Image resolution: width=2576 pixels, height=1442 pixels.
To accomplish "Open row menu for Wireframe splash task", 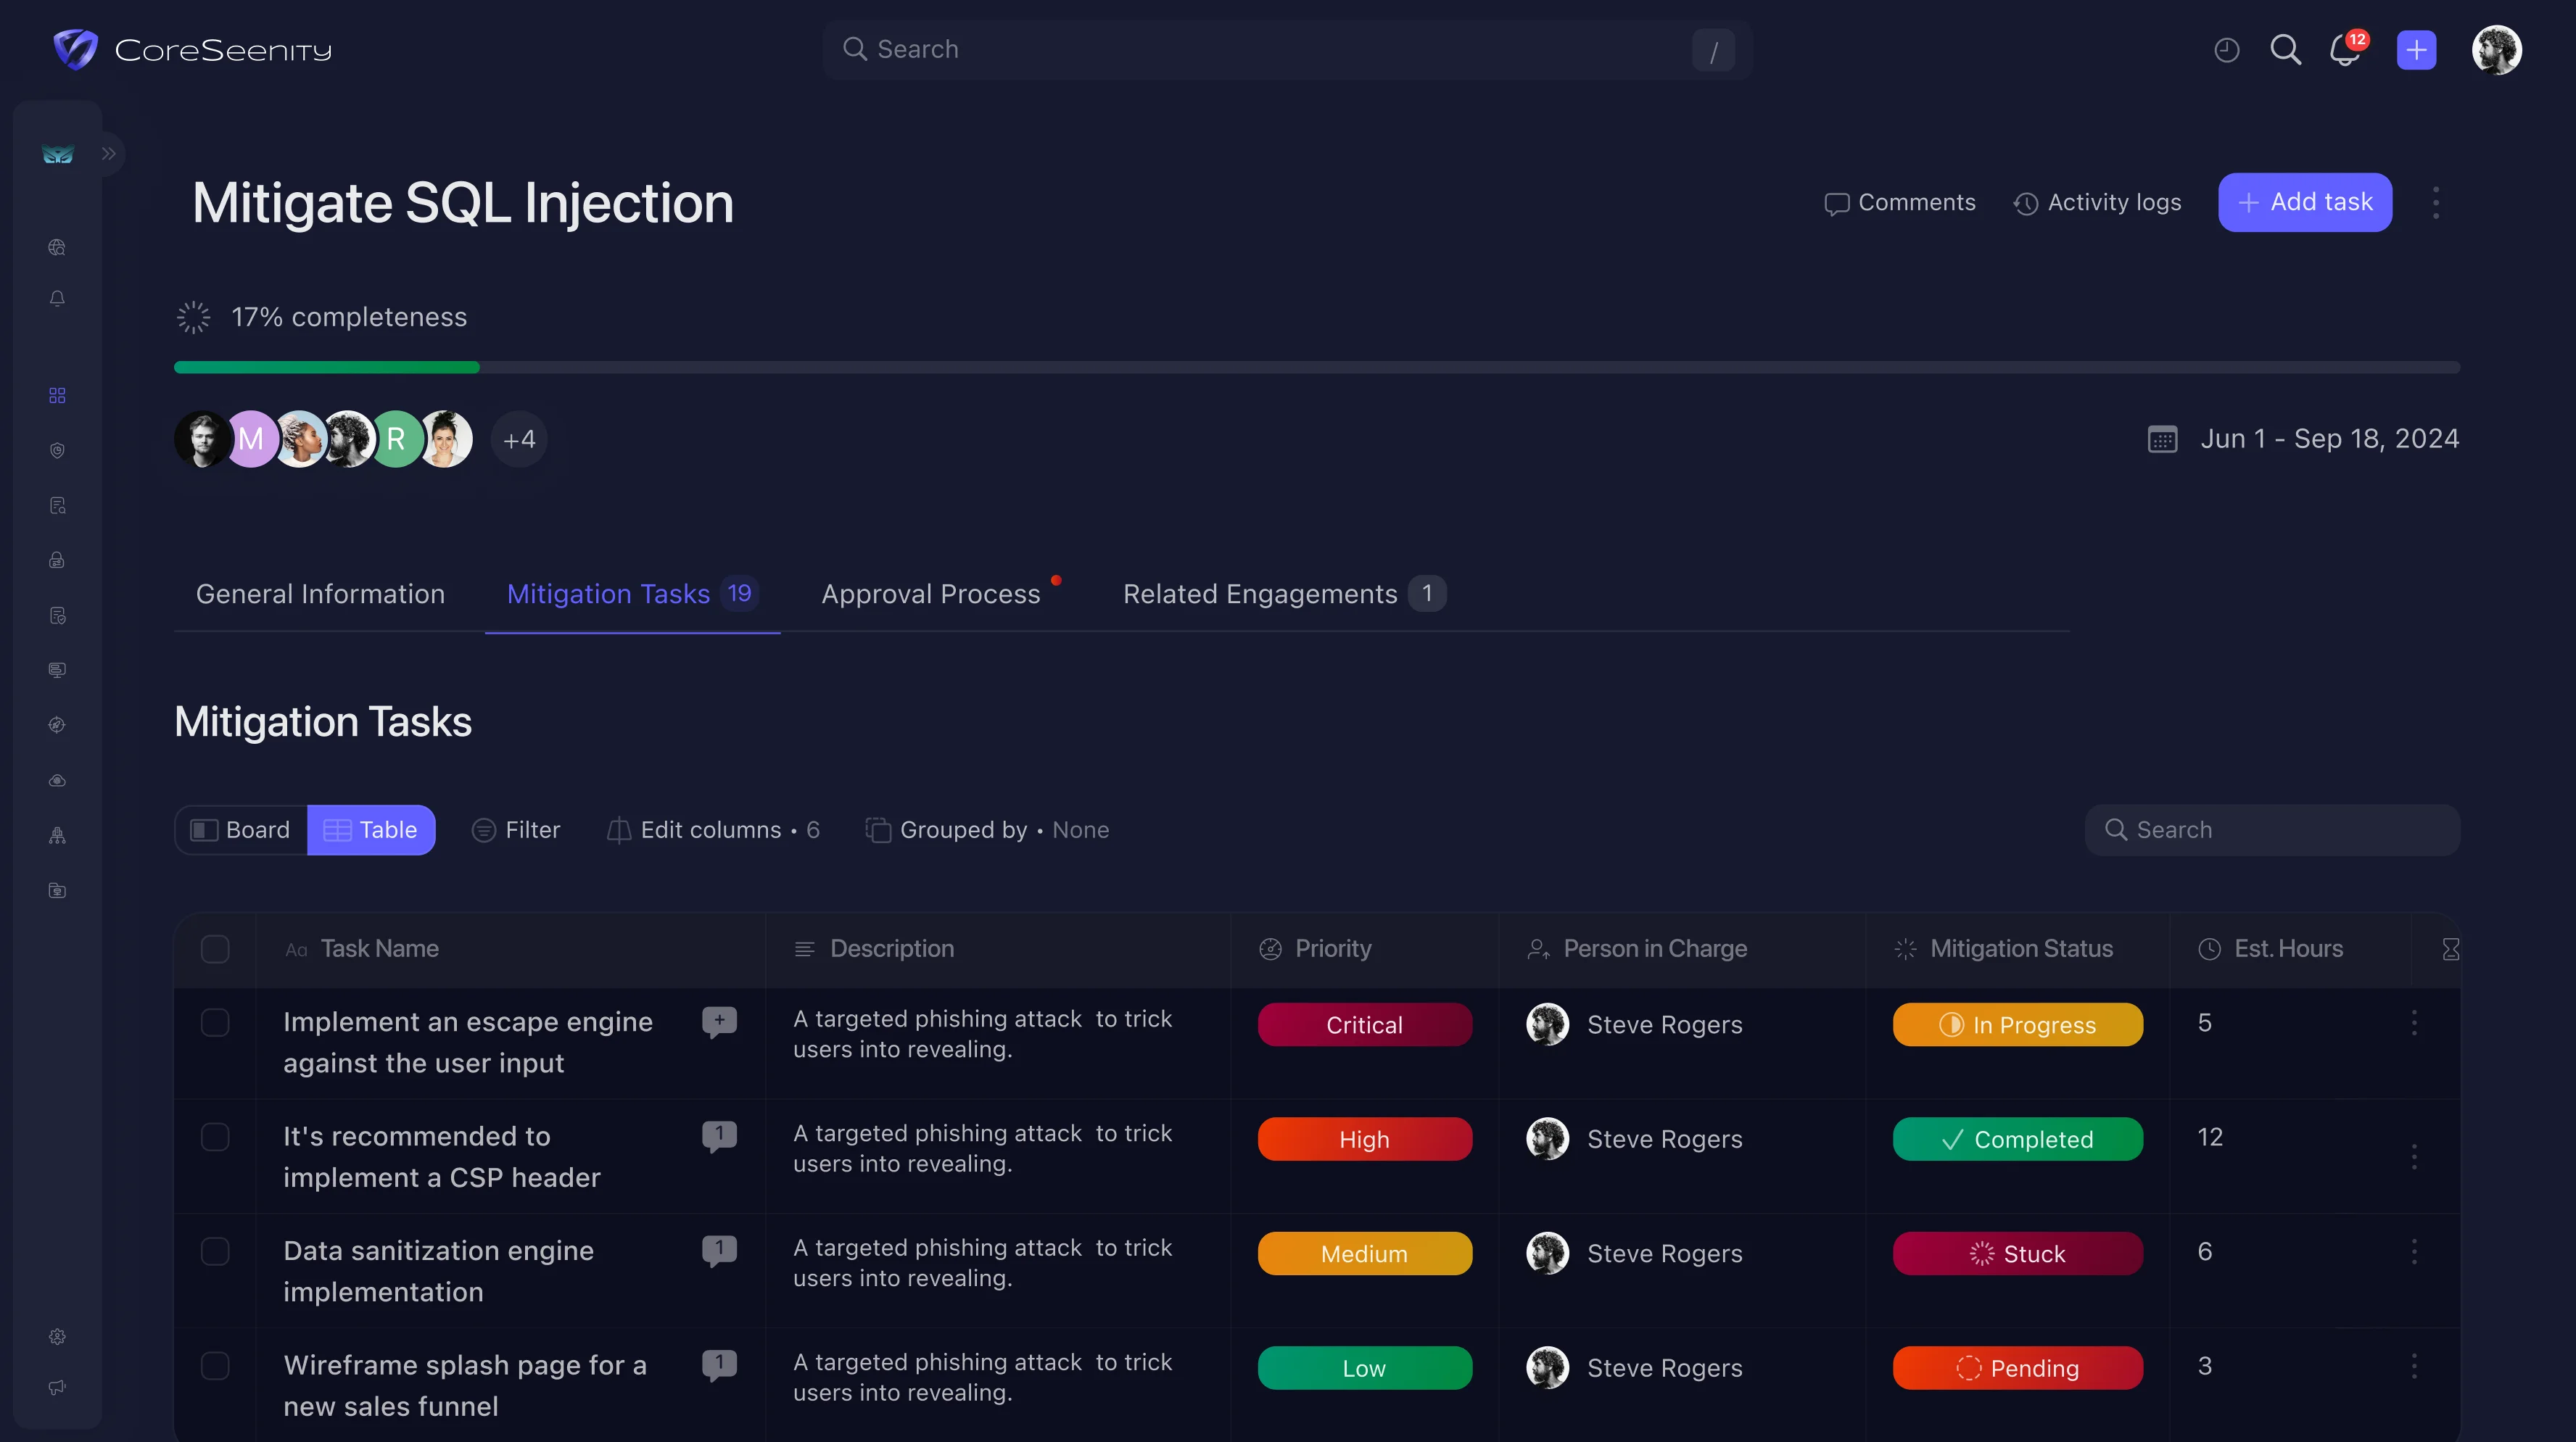I will coord(2414,1366).
